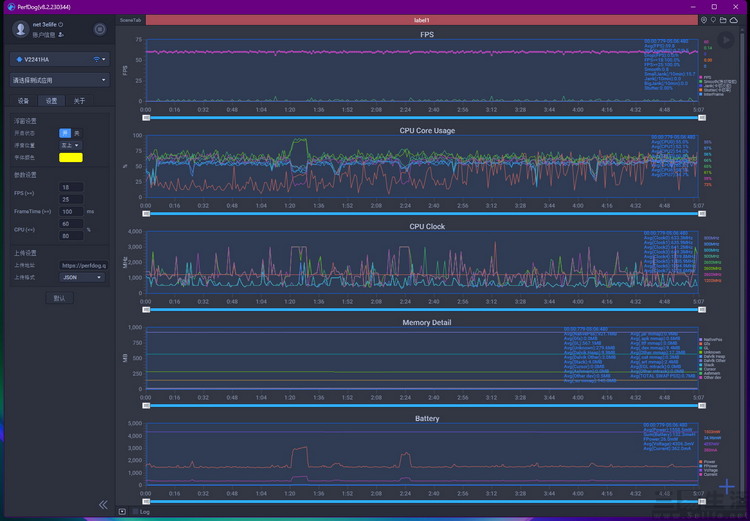Click the 默认 default button
This screenshot has width=750, height=521.
(x=59, y=298)
